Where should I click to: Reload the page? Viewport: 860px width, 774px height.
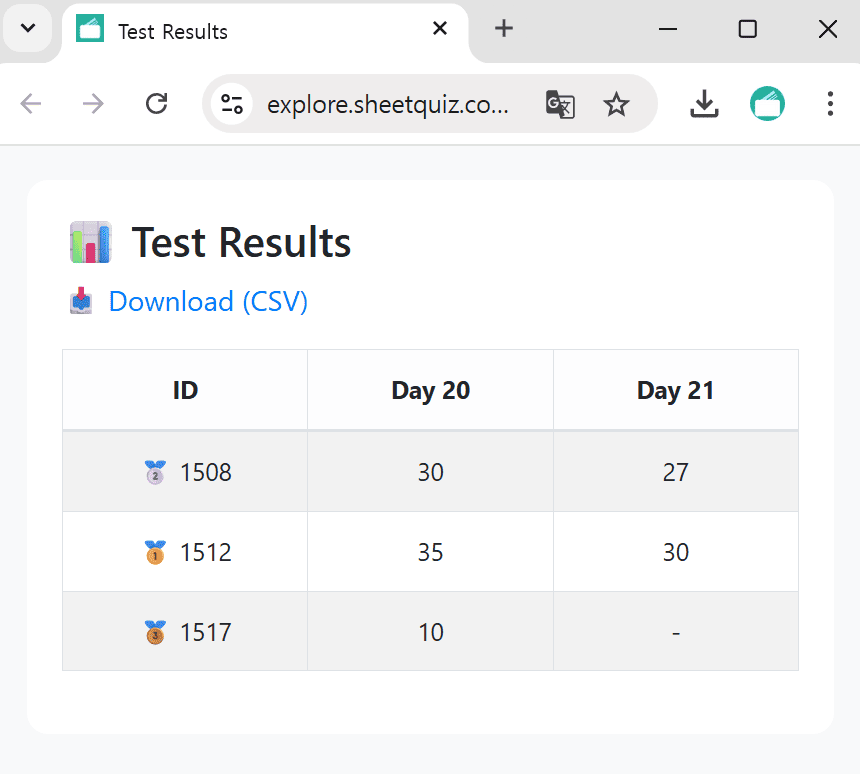pyautogui.click(x=156, y=104)
